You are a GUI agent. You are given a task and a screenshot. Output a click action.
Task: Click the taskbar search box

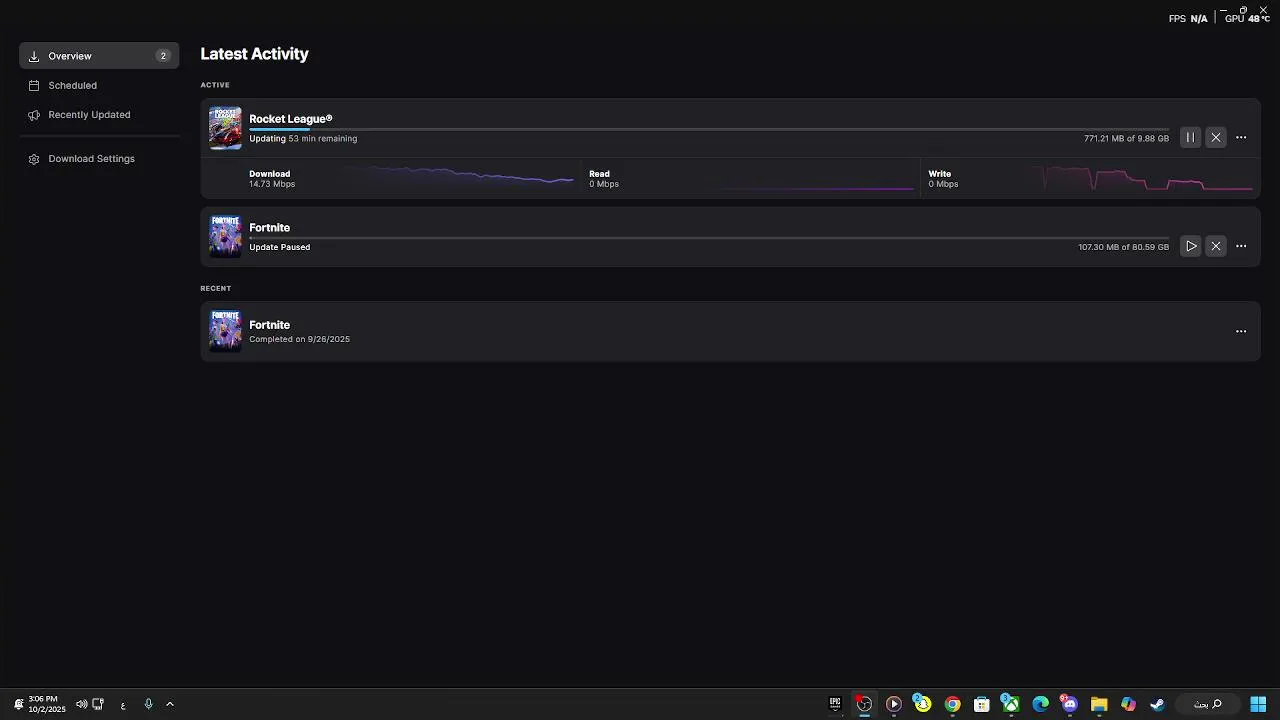1207,704
